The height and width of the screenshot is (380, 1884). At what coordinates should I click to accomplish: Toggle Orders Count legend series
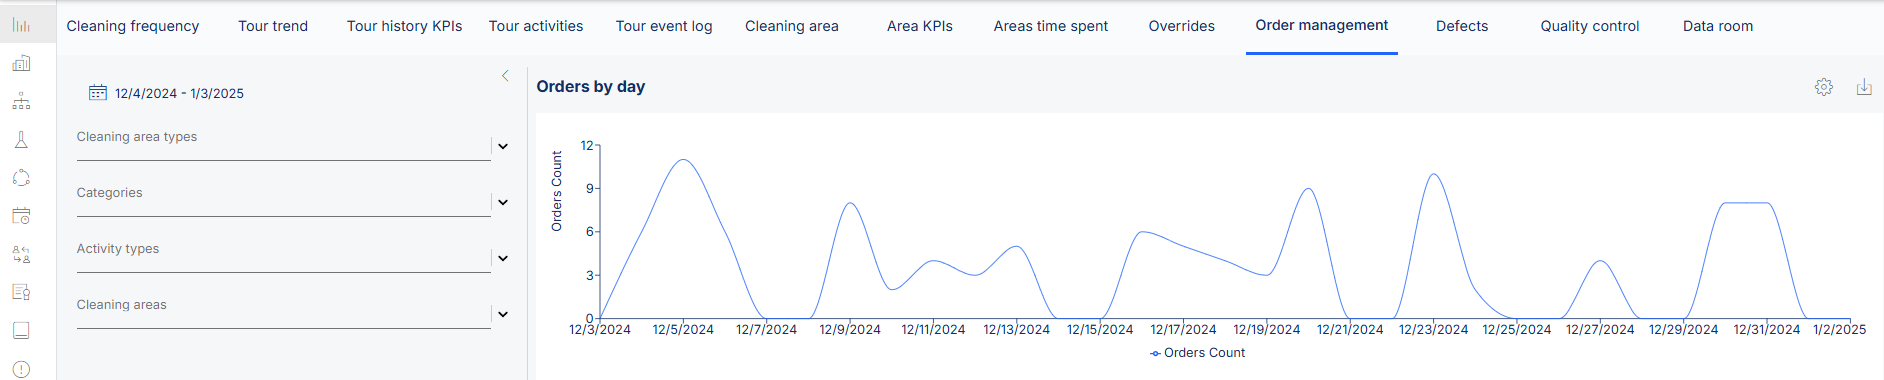coord(1197,353)
